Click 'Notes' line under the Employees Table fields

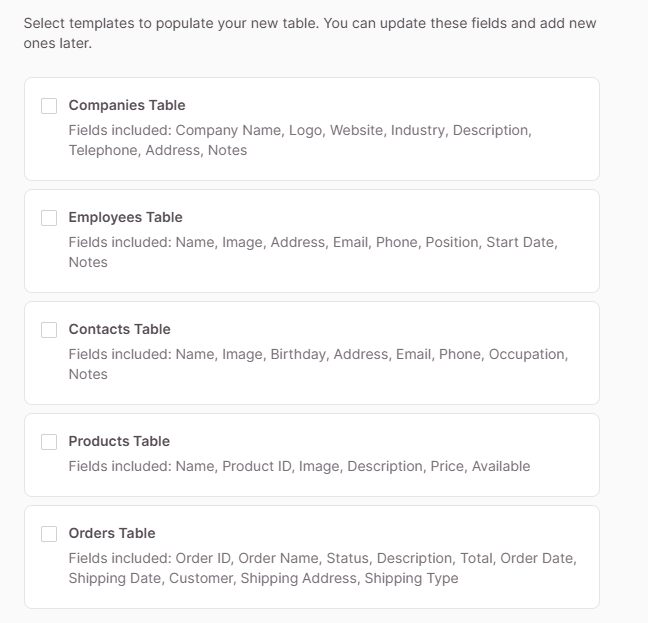pos(88,262)
